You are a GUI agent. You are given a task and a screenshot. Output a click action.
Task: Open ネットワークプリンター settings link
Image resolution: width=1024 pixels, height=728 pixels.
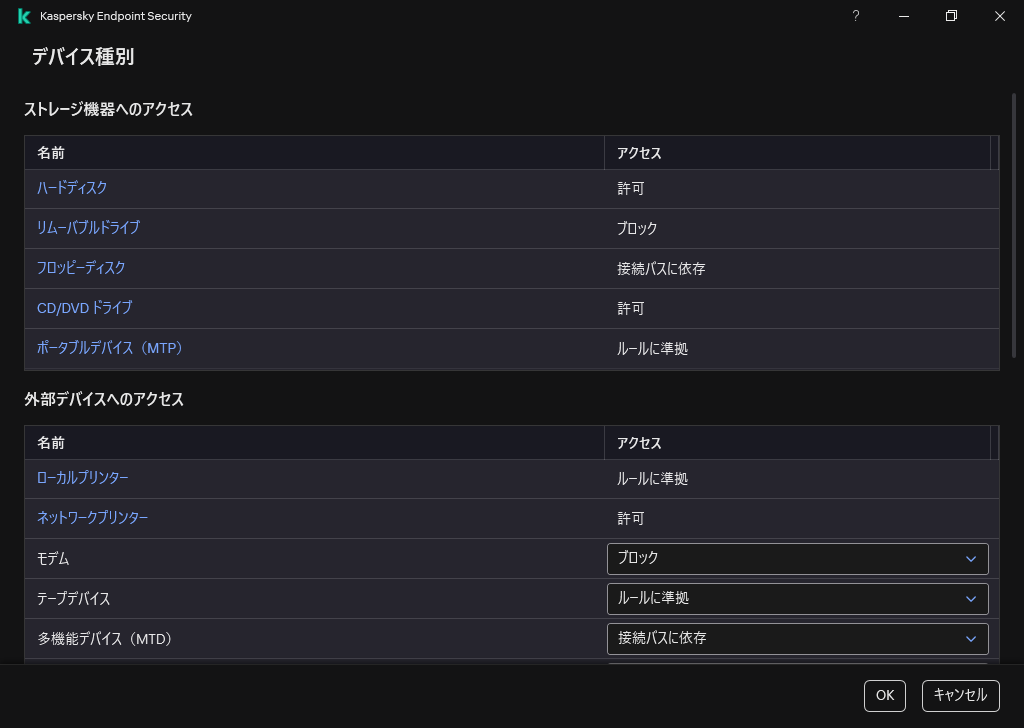(x=92, y=518)
